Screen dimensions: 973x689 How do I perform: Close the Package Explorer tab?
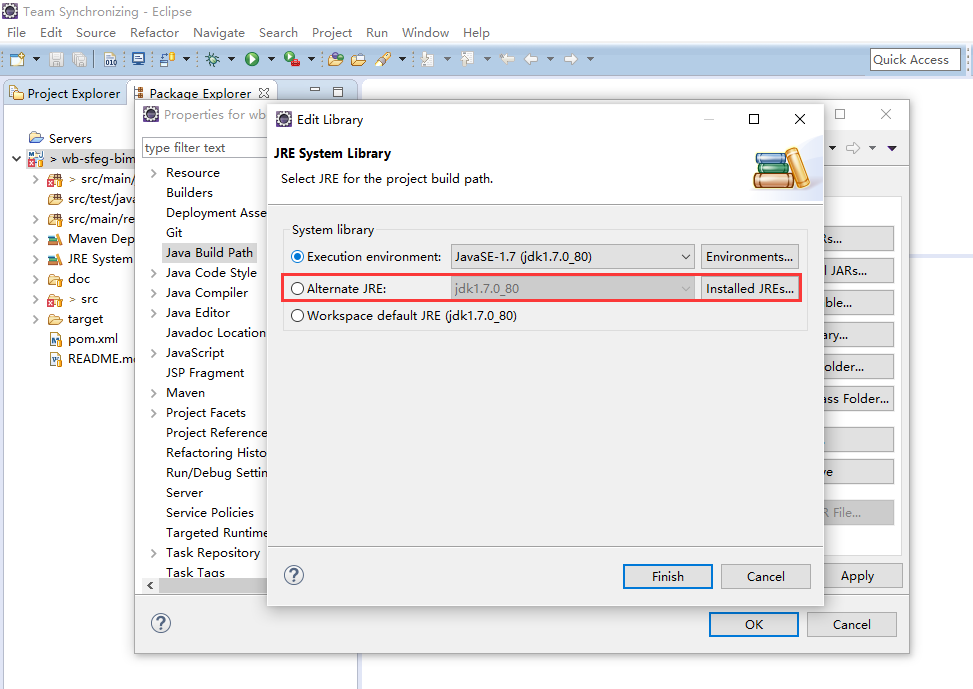[264, 92]
